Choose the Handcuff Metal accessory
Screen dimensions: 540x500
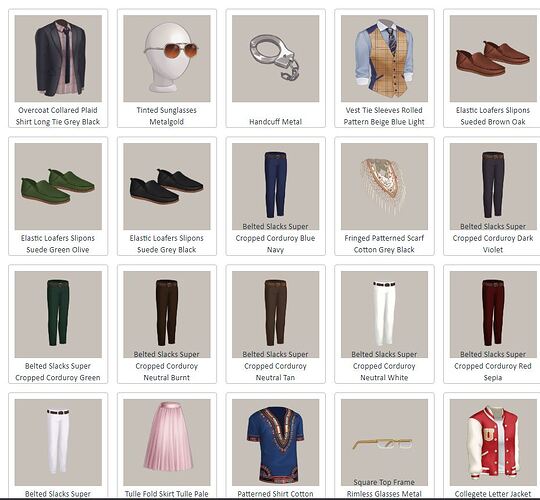click(276, 68)
